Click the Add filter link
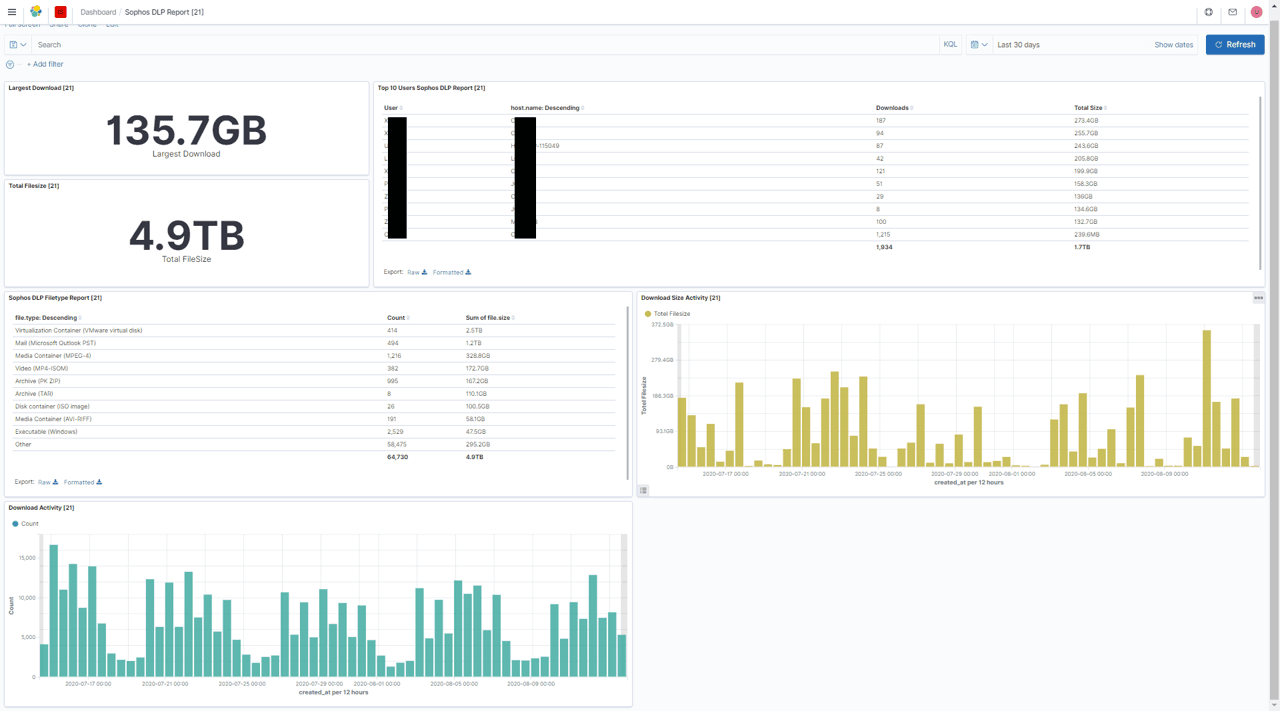Viewport: 1280px width, 711px height. click(45, 64)
